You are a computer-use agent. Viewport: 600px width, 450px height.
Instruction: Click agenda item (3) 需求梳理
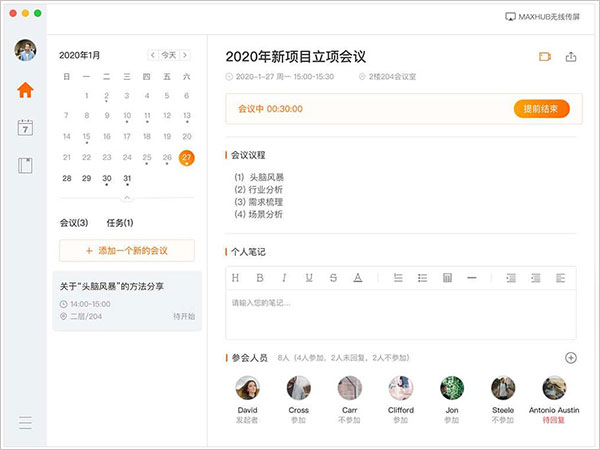259,202
